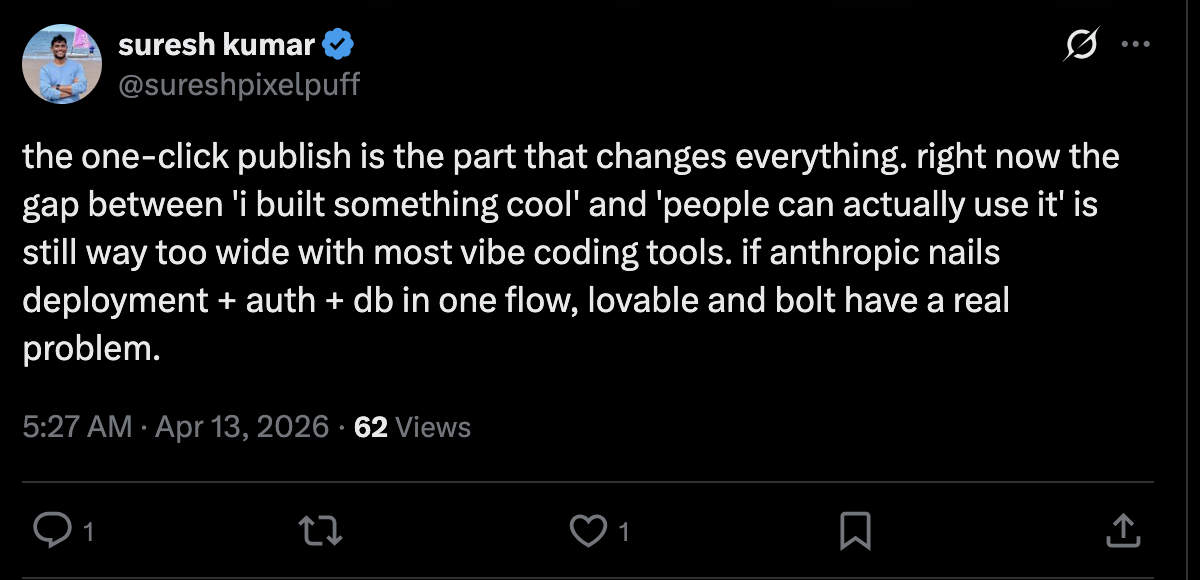Image resolution: width=1200 pixels, height=580 pixels.
Task: Click the display name suresh kumar
Action: [215, 46]
